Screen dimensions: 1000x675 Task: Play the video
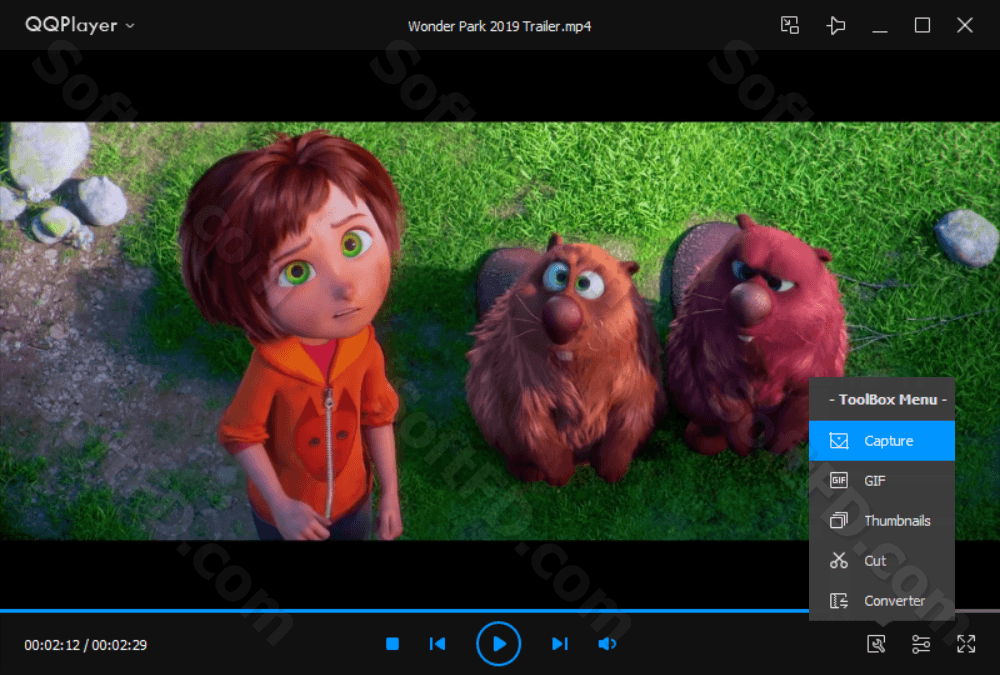pyautogui.click(x=498, y=644)
